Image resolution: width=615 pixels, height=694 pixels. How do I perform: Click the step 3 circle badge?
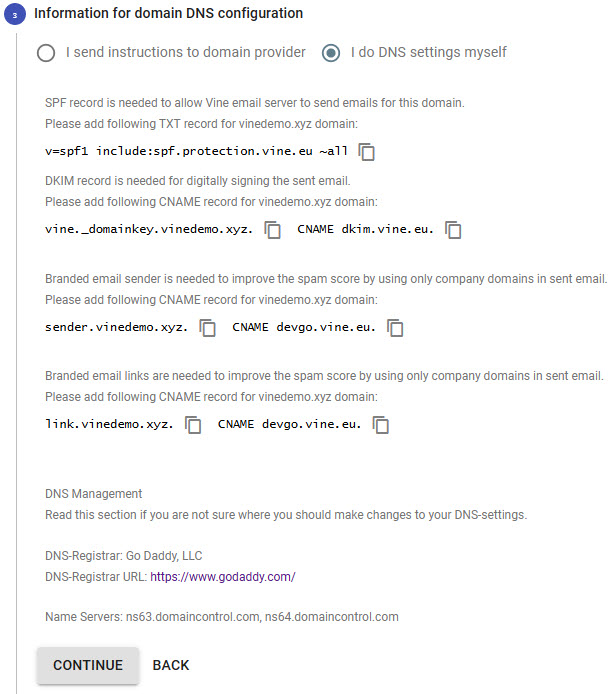(x=15, y=15)
